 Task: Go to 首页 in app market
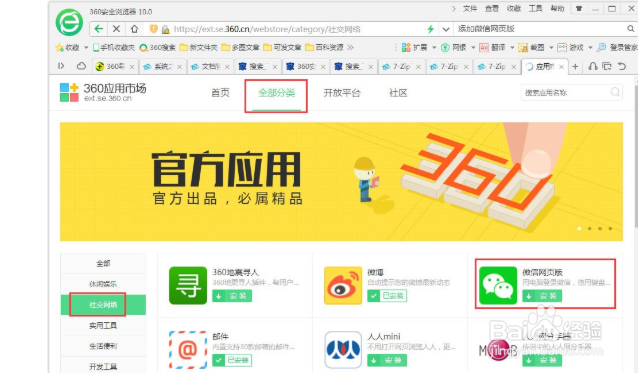click(x=220, y=93)
